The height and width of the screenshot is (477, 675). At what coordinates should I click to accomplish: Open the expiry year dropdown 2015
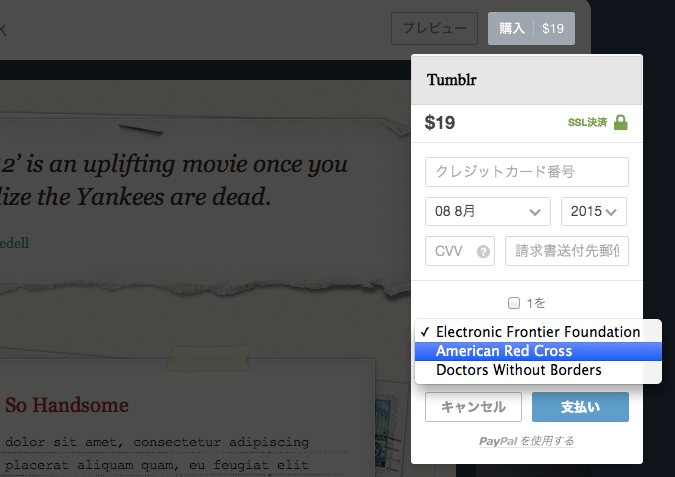pos(594,211)
